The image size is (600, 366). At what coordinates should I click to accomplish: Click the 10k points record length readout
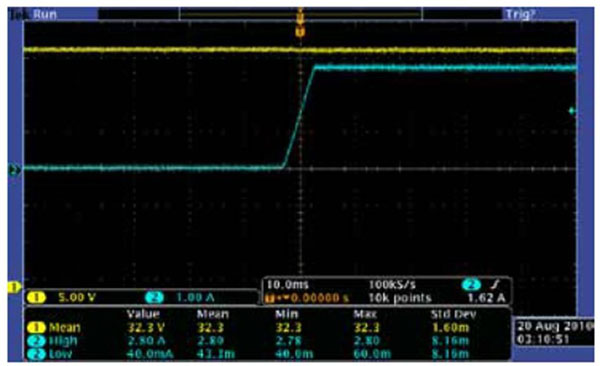[399, 298]
